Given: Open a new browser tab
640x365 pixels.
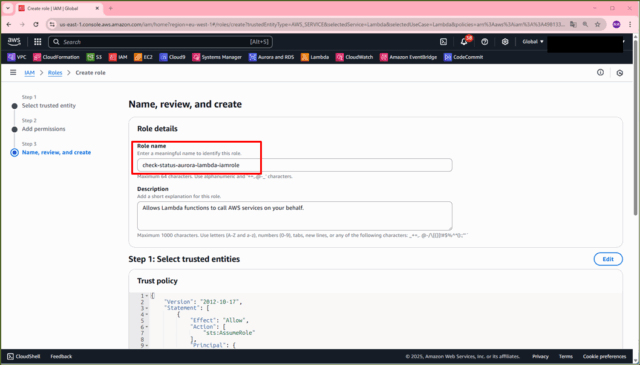Looking at the screenshot, I should (x=111, y=8).
